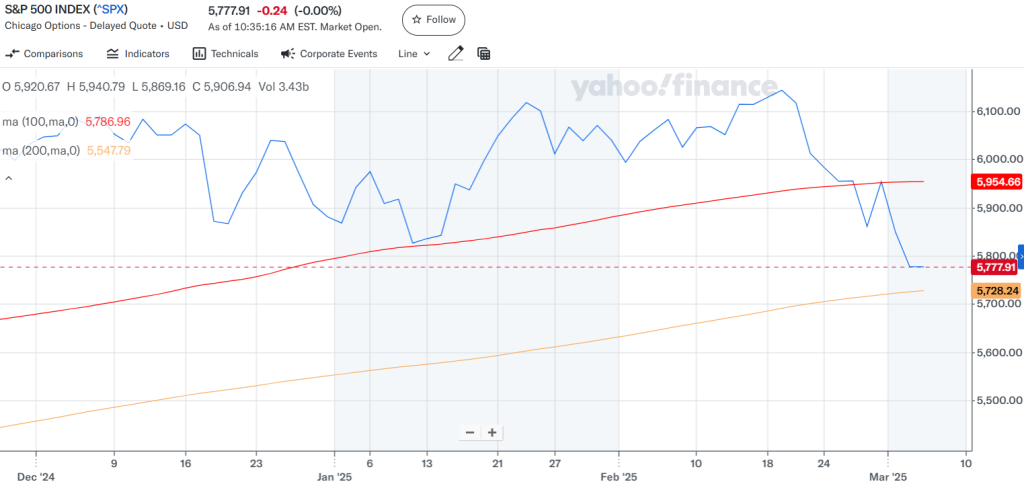This screenshot has height=486, width=1024.
Task: Open the Comparisons tool
Action: [45, 54]
